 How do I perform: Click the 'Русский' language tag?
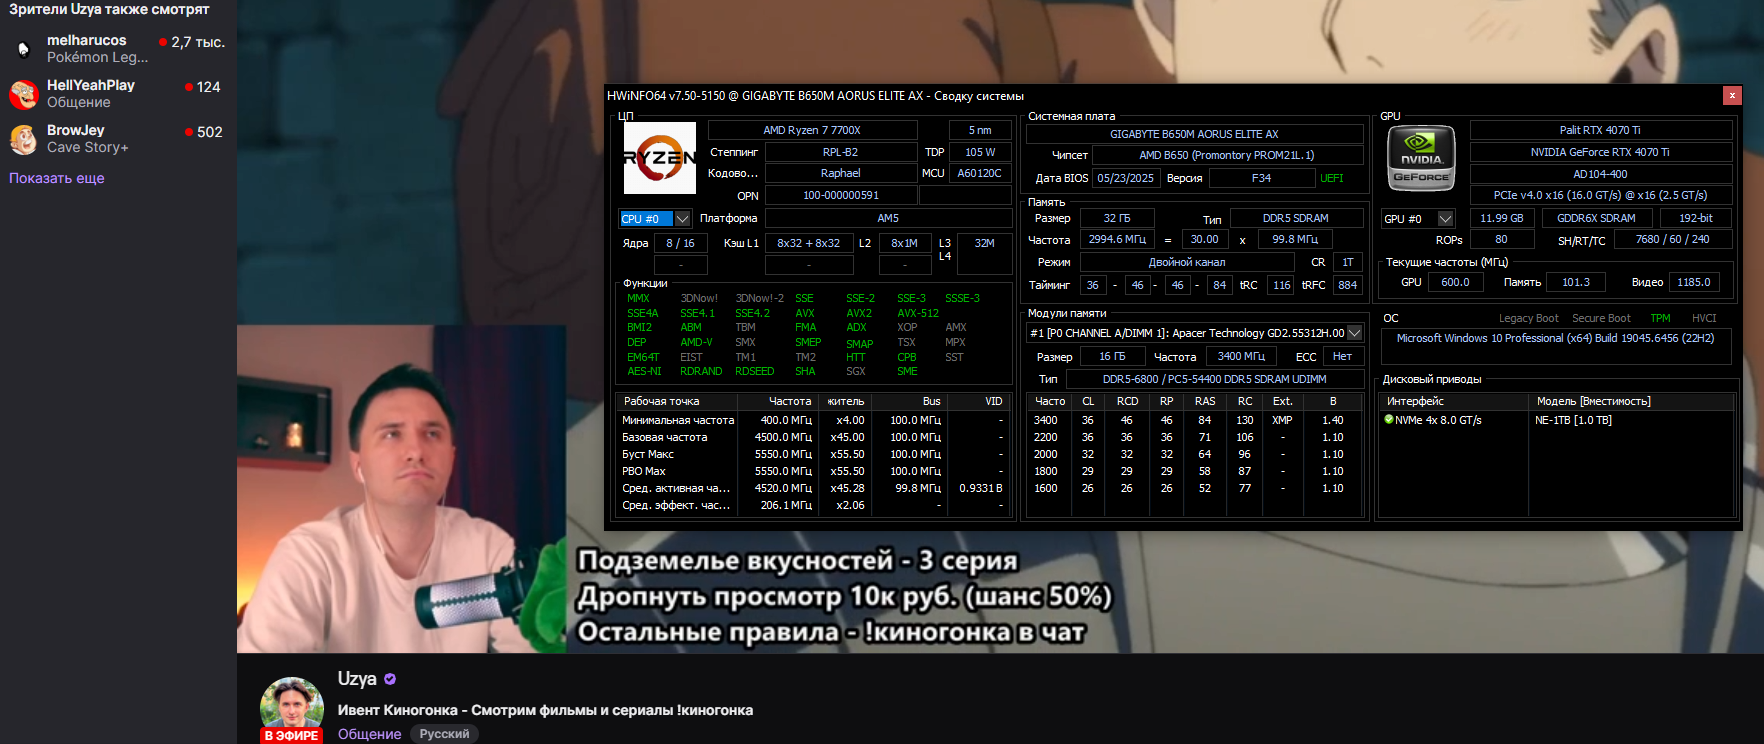pos(445,734)
